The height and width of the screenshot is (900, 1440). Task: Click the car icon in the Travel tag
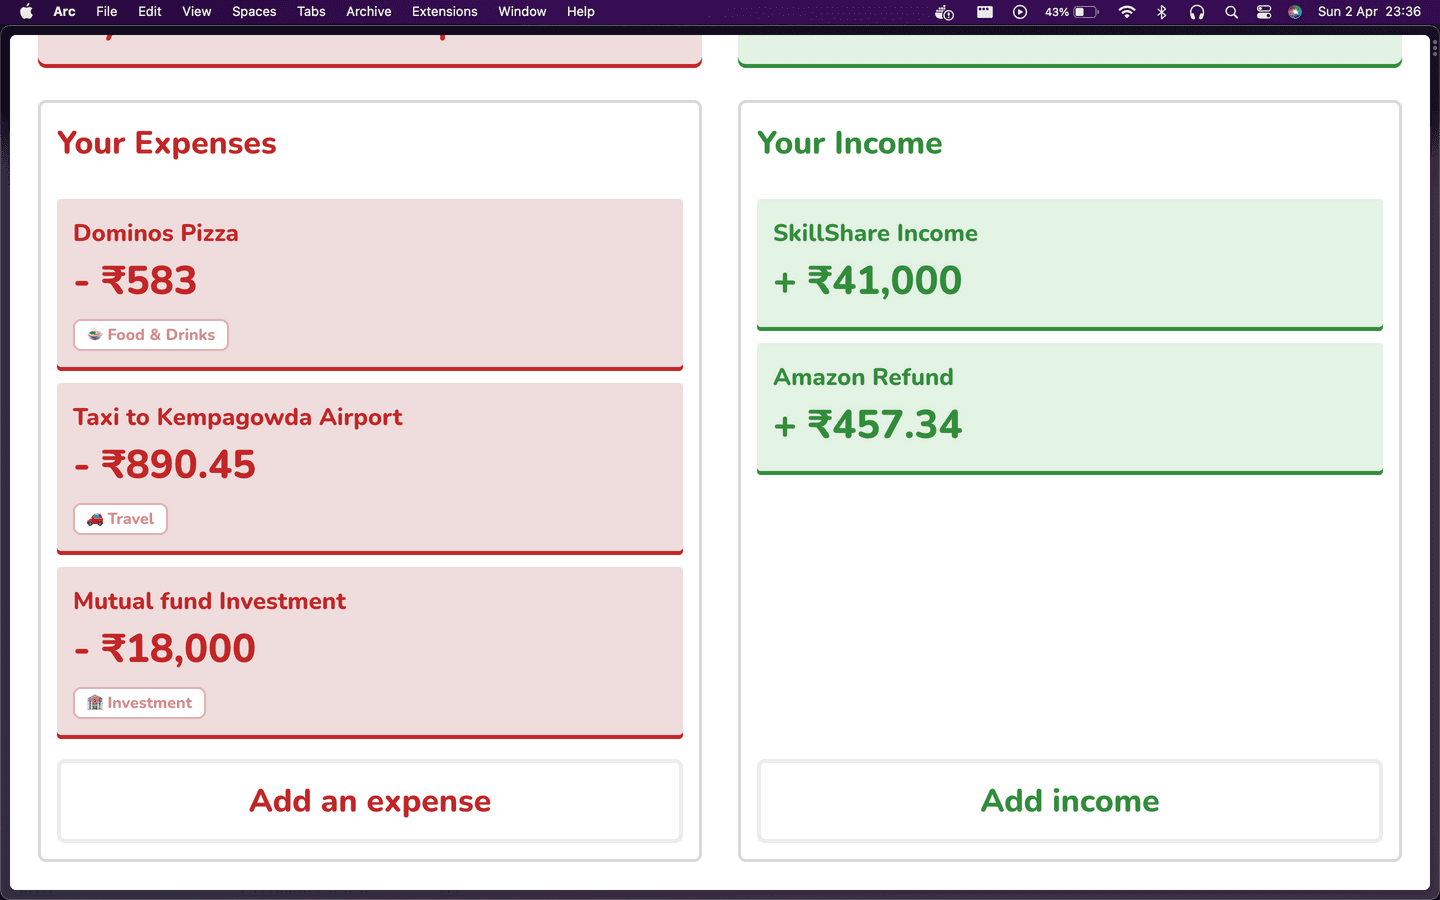[95, 519]
